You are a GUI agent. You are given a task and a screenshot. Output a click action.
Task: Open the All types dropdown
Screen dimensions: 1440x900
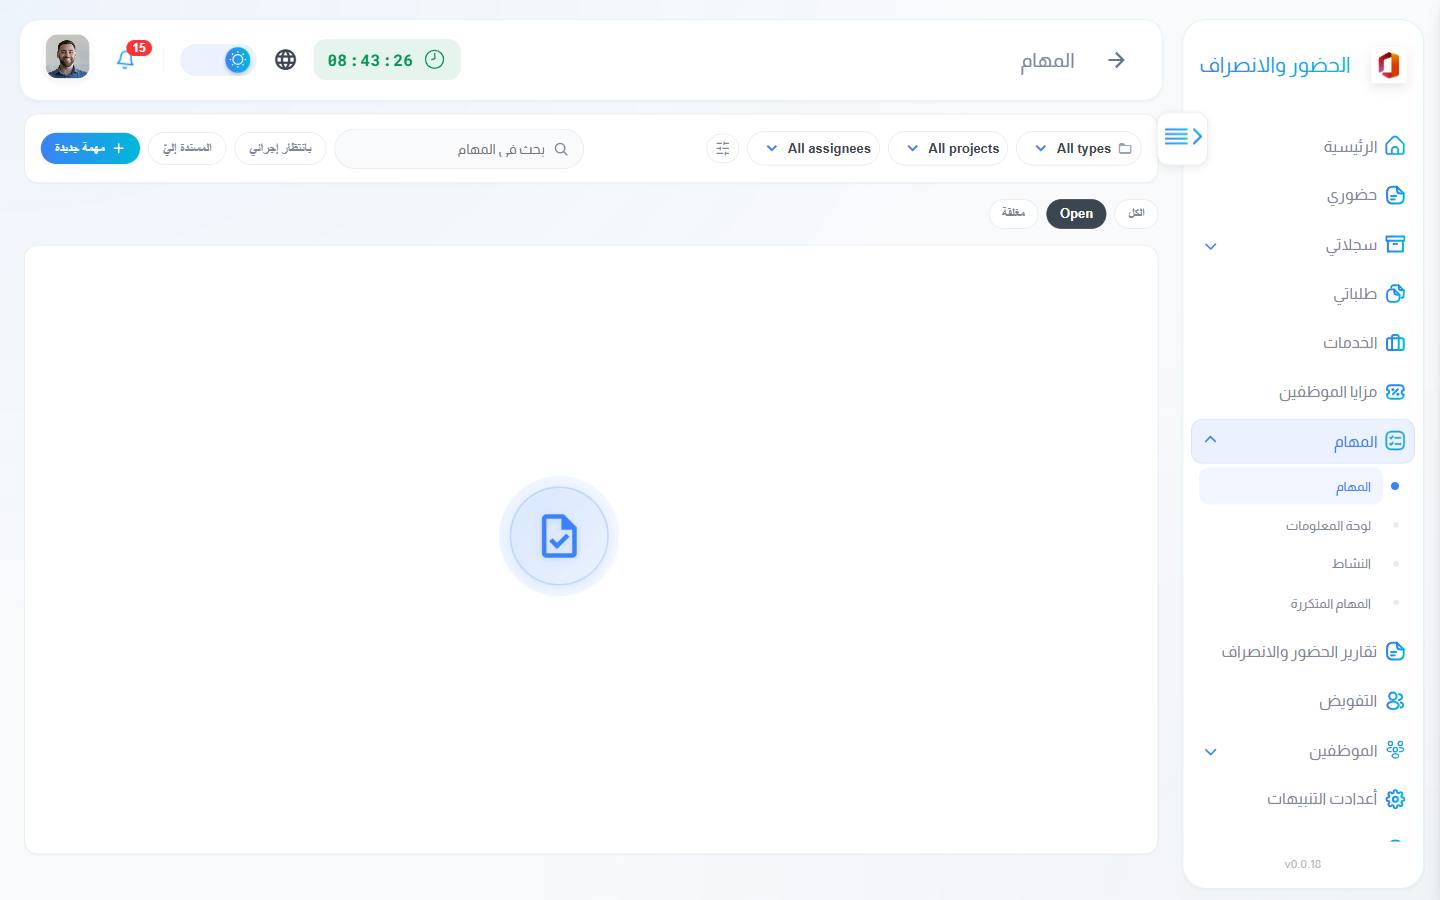(x=1079, y=148)
